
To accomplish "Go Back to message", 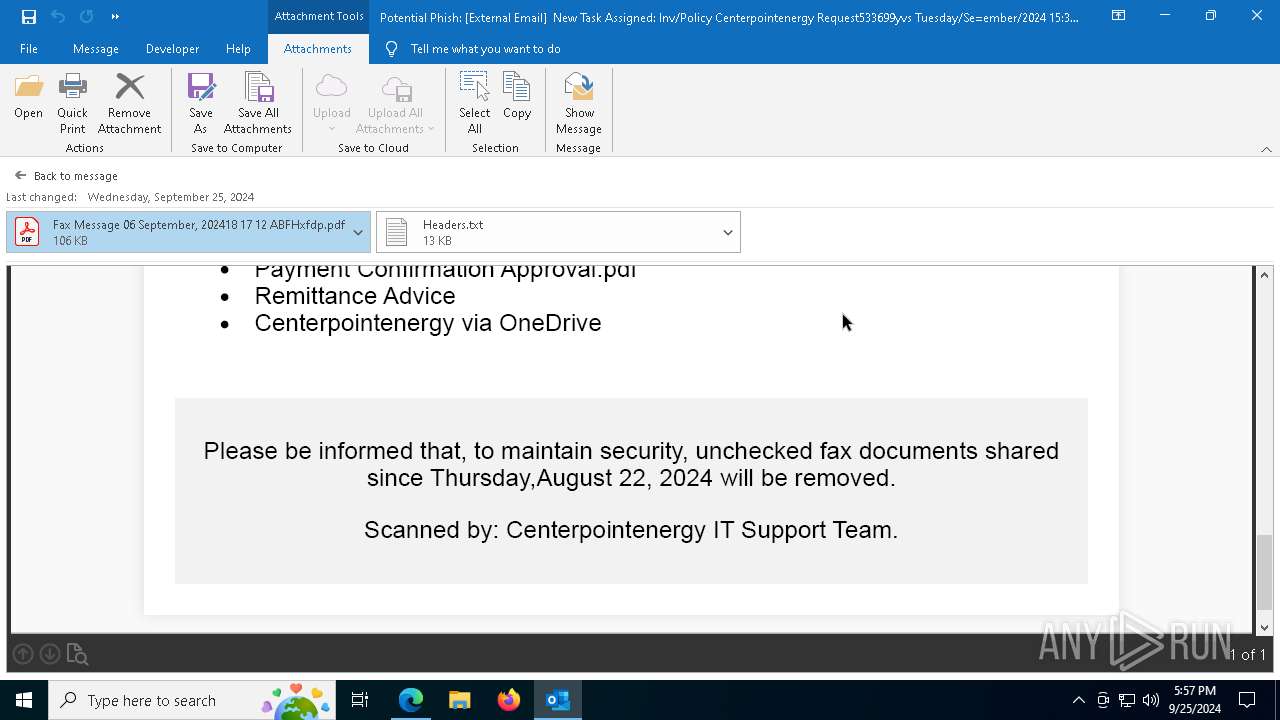I will pyautogui.click(x=66, y=175).
